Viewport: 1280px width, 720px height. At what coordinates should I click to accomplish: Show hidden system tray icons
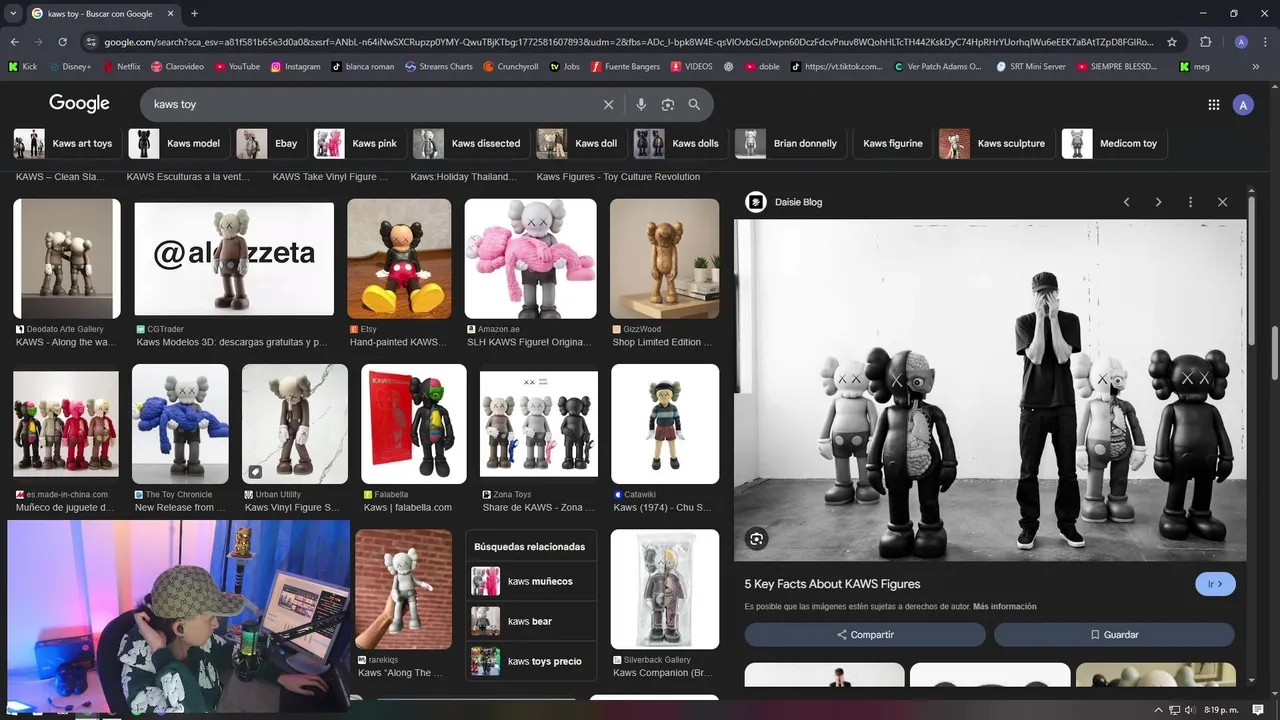(x=1158, y=710)
